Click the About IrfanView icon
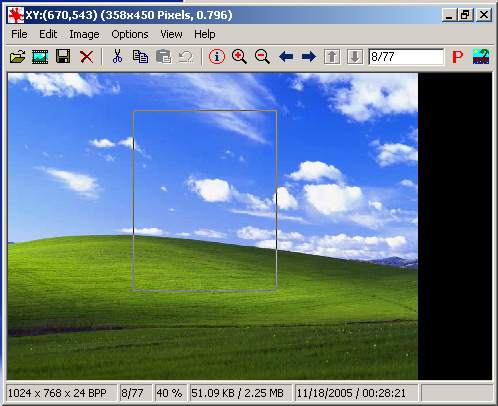This screenshot has width=498, height=406. coord(481,57)
